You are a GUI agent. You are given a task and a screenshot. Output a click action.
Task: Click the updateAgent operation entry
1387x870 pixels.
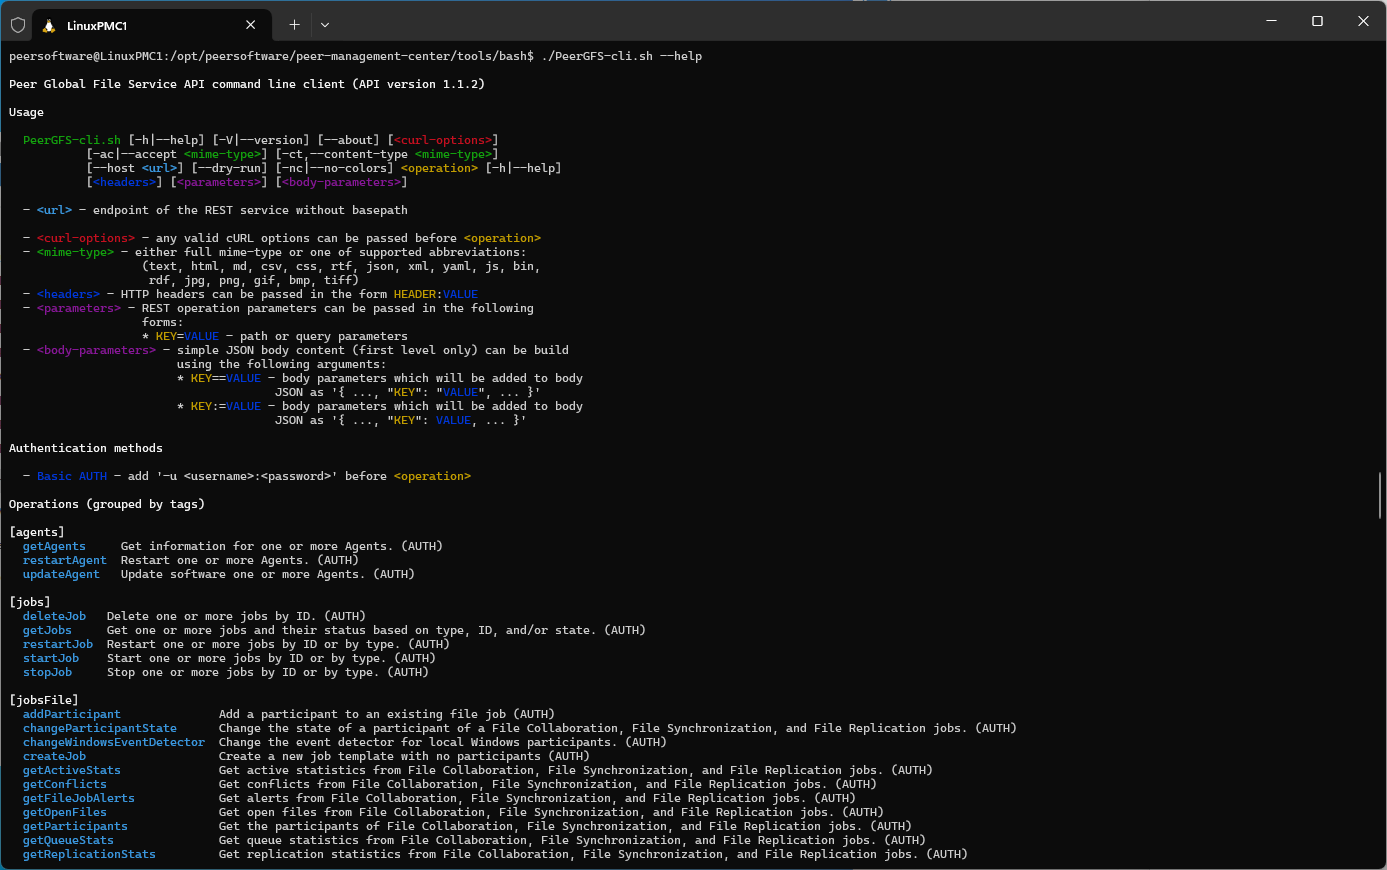point(61,574)
